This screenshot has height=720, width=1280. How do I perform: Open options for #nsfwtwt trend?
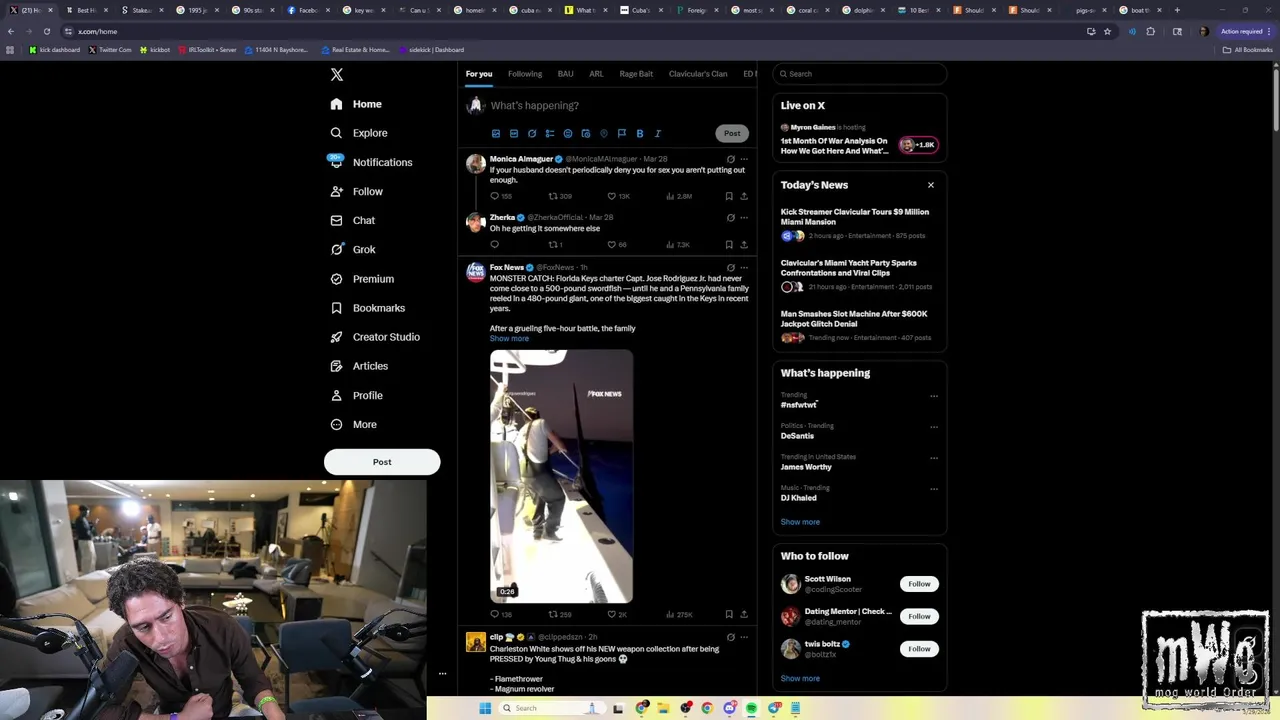(934, 396)
